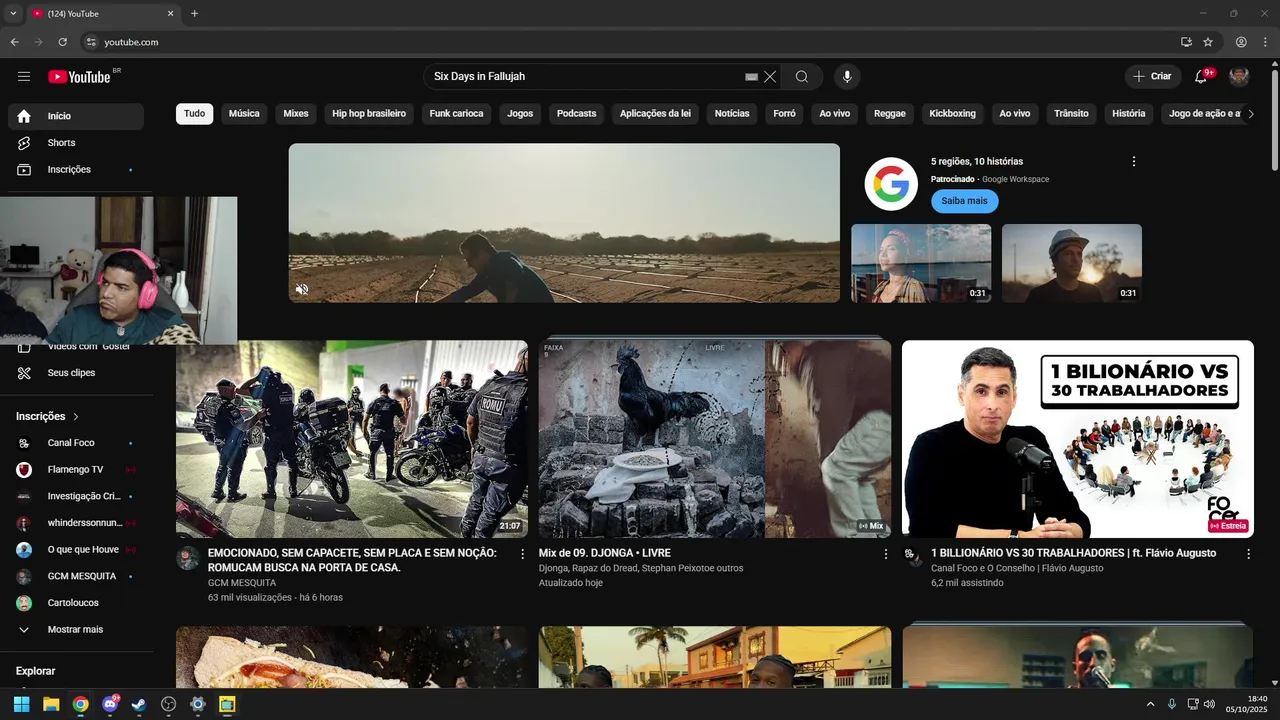Click GCM MESQUITA channel avatar beside video title
This screenshot has height=720, width=1280.
pos(188,558)
